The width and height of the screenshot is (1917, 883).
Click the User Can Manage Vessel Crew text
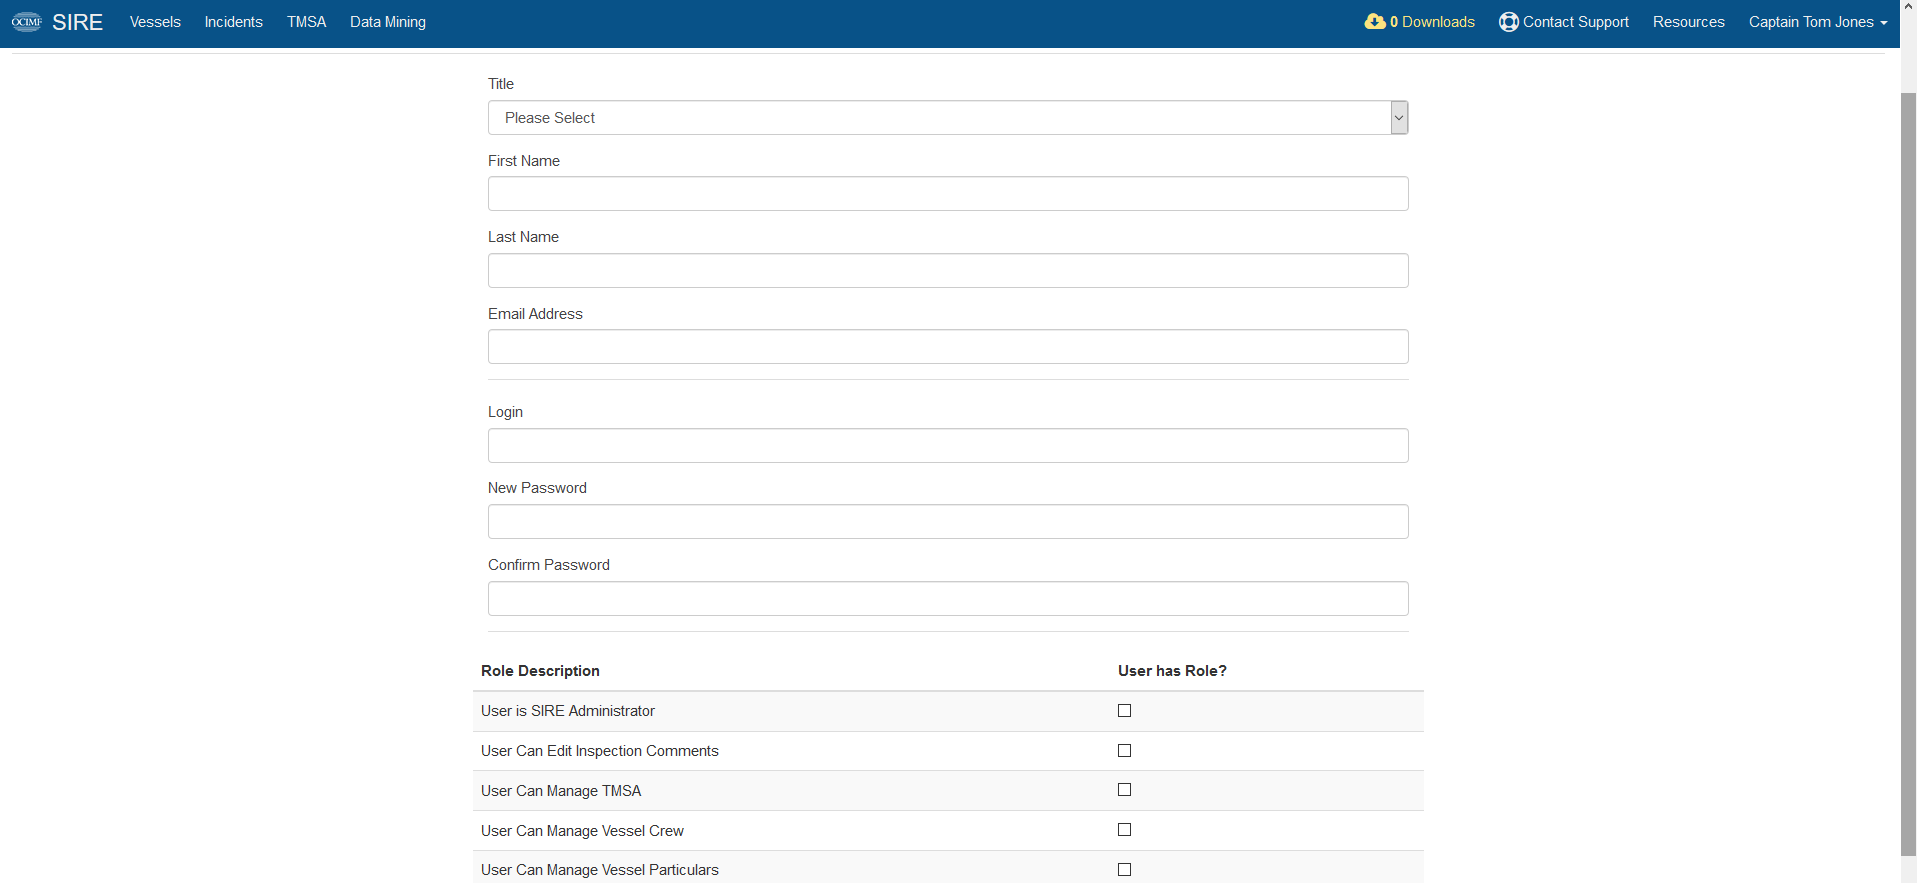point(582,831)
